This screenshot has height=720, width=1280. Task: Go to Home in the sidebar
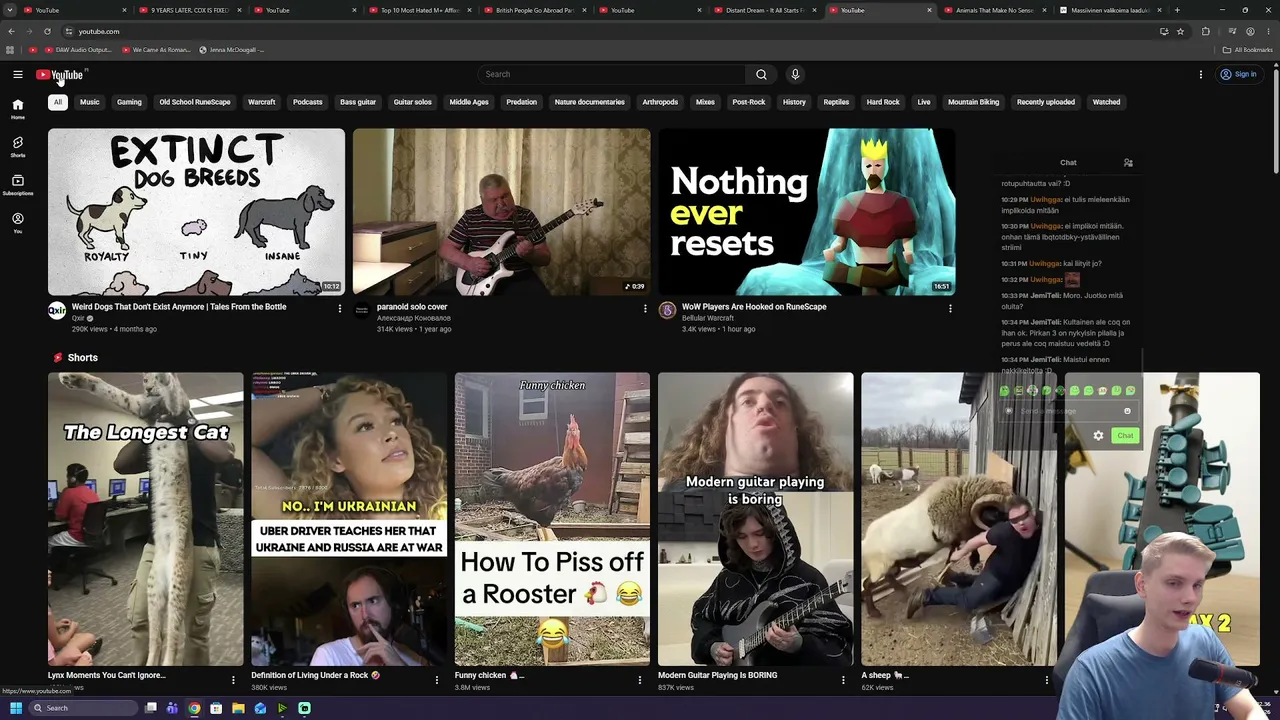tap(18, 109)
